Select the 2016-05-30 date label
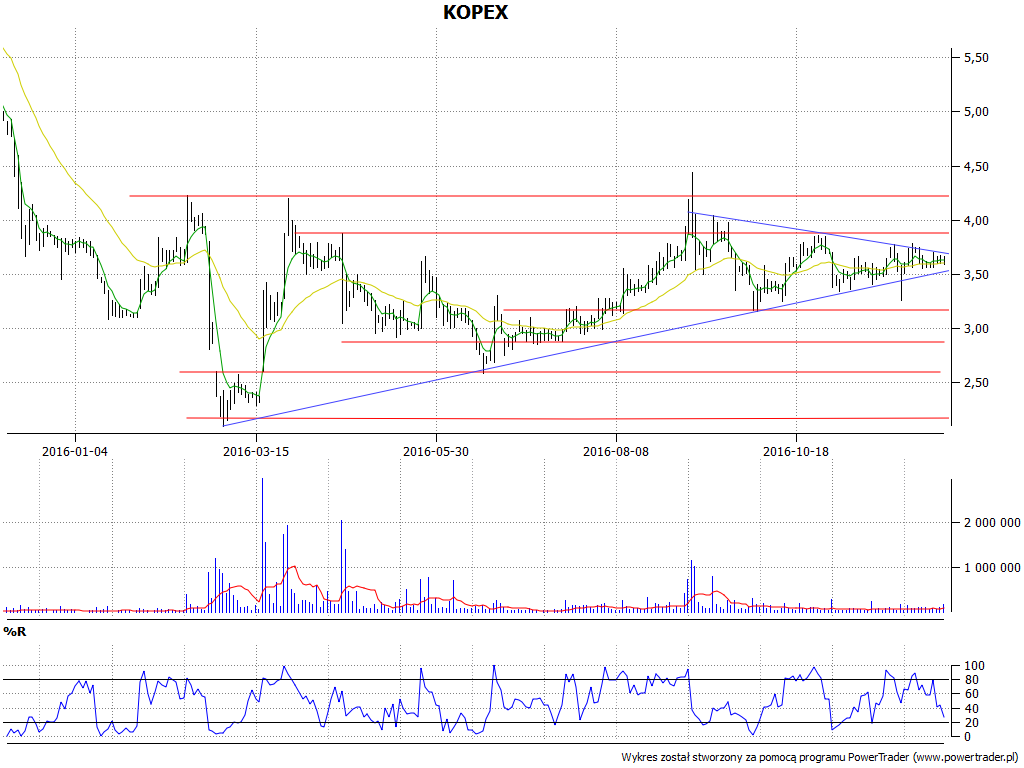 tap(436, 451)
